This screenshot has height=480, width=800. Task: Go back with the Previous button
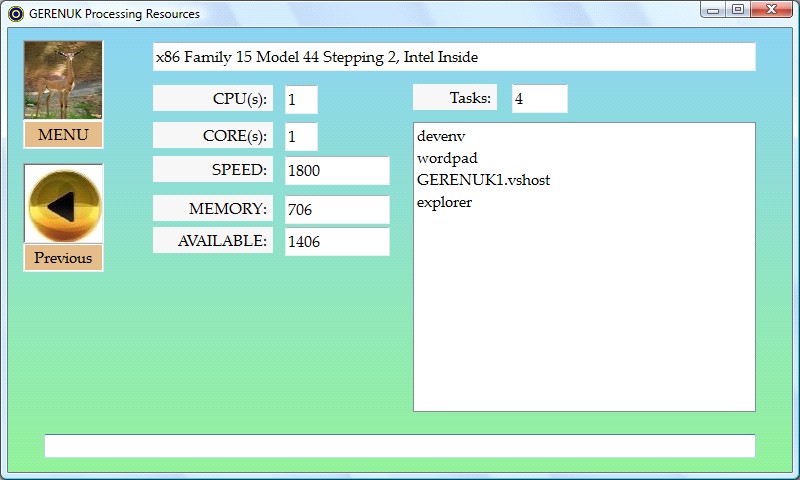[x=63, y=258]
